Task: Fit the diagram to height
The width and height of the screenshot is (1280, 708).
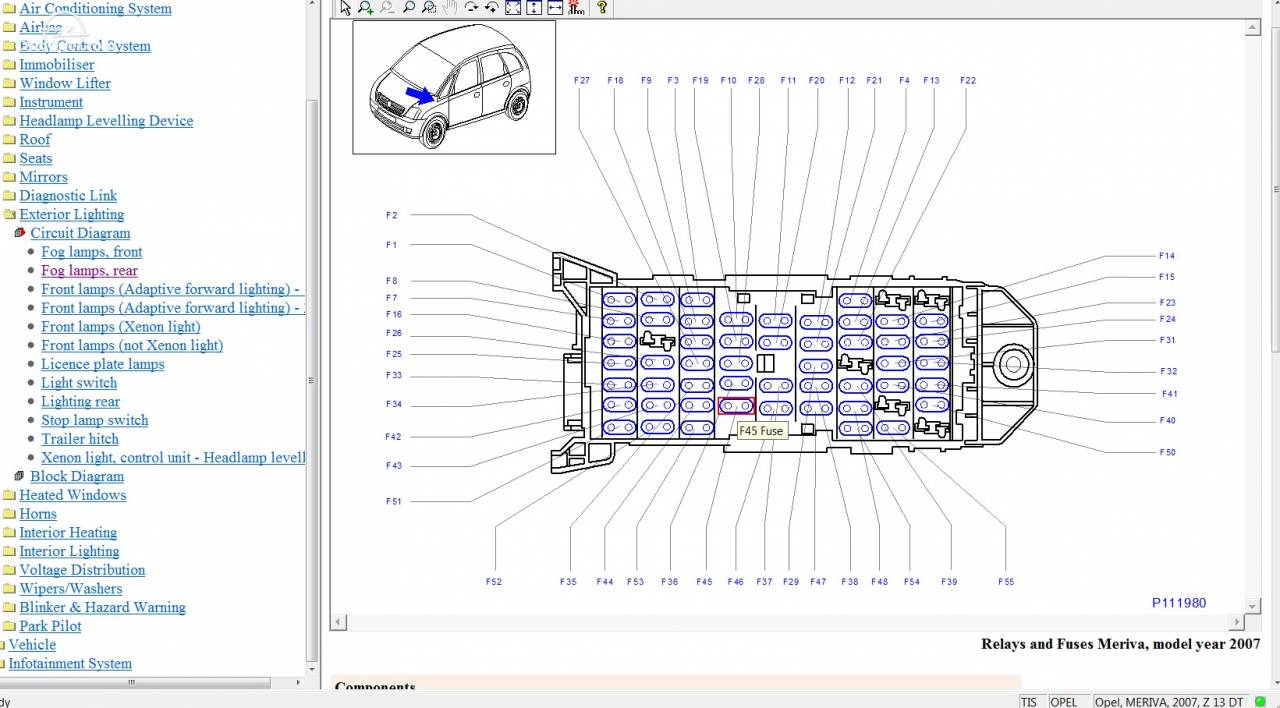Action: click(x=534, y=8)
